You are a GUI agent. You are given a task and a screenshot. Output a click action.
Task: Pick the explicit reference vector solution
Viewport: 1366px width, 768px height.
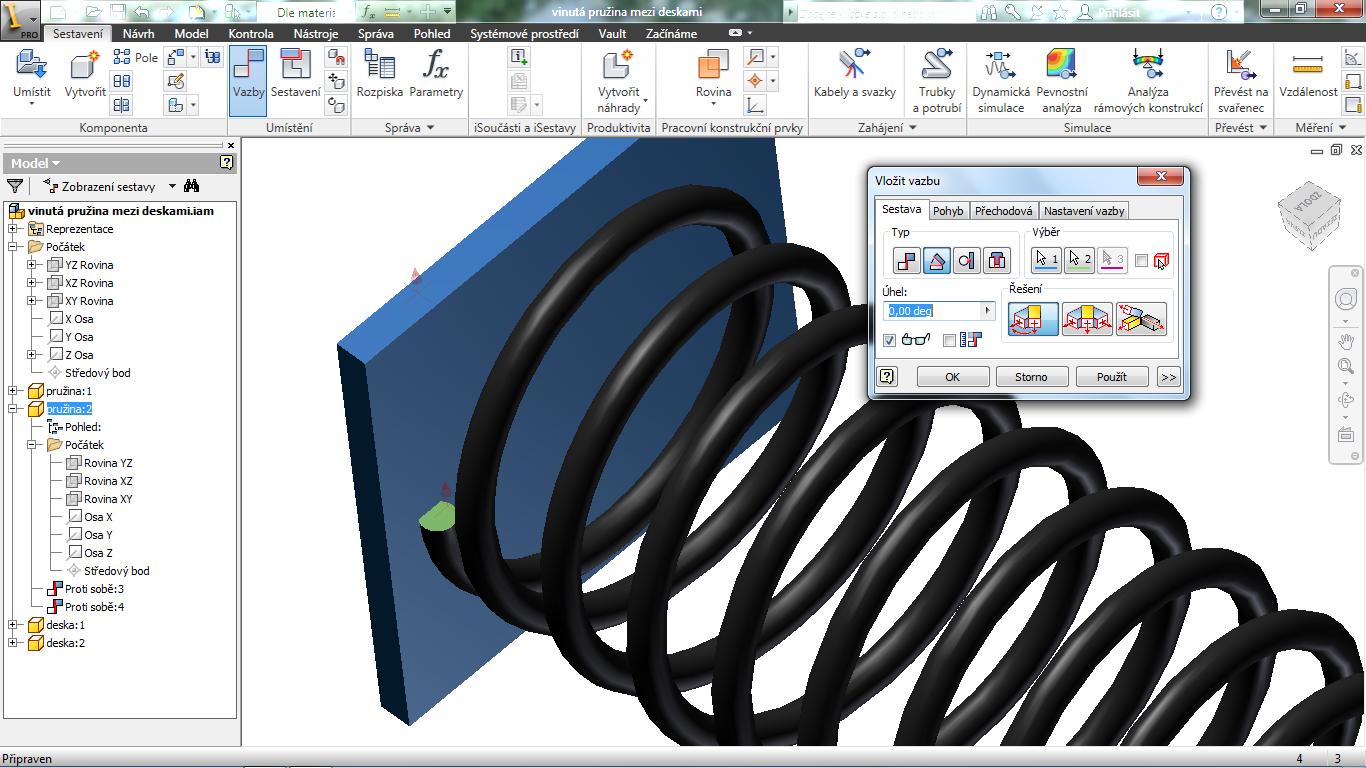point(1141,320)
